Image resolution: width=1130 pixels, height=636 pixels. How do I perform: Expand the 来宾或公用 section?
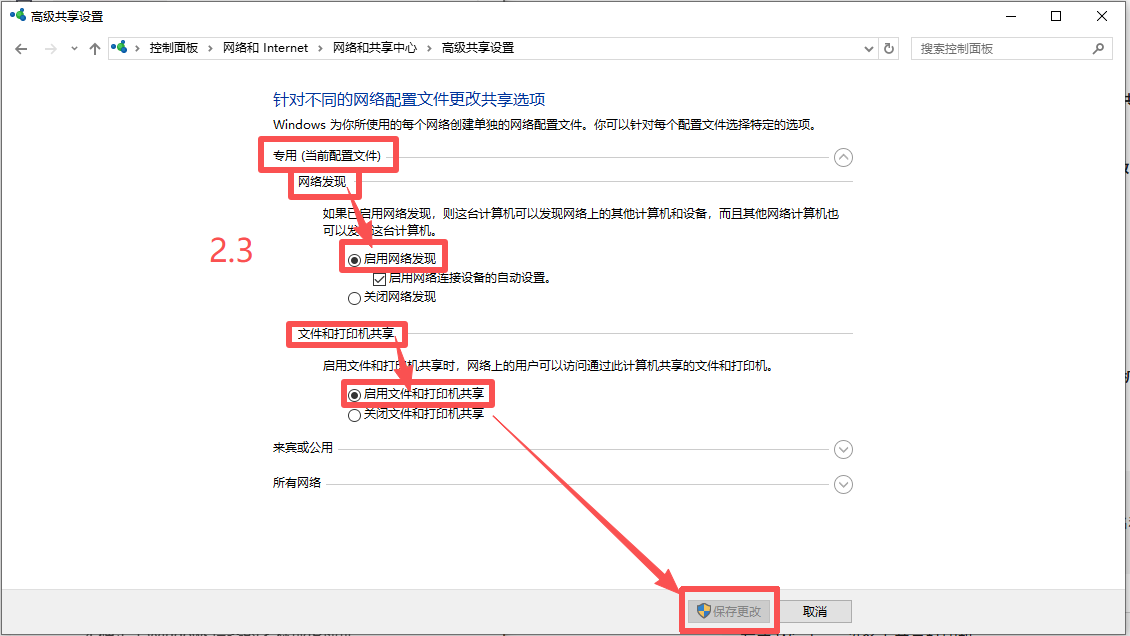pos(843,449)
